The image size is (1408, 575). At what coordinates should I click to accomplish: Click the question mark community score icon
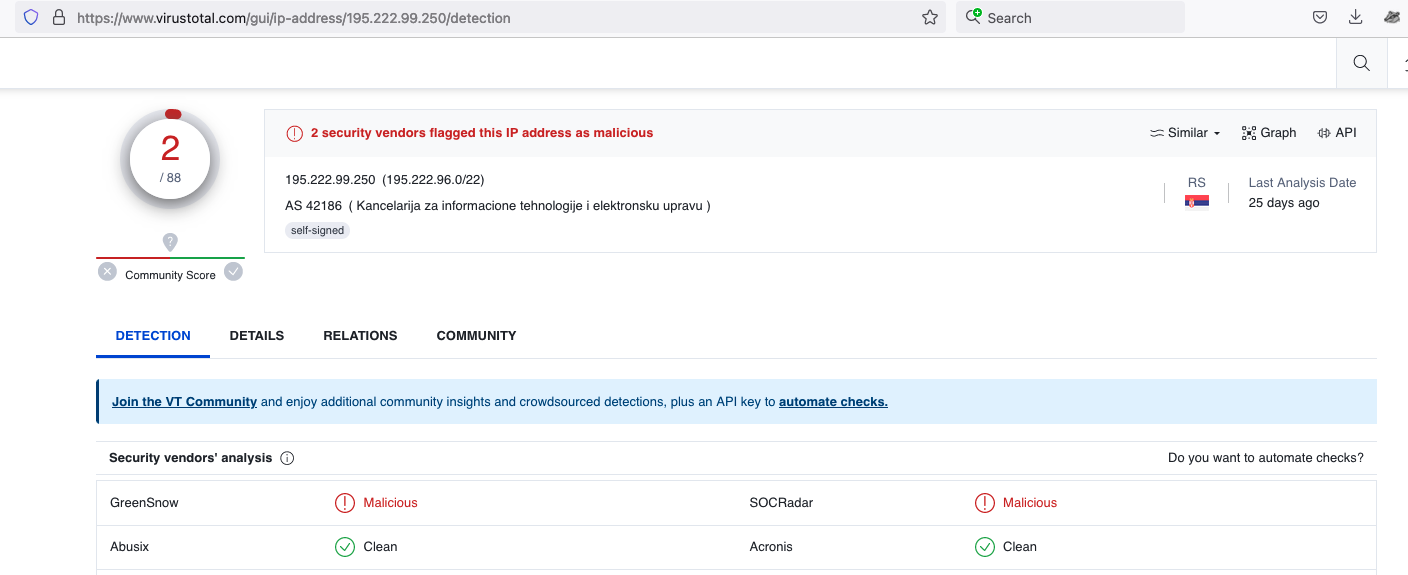coord(170,242)
